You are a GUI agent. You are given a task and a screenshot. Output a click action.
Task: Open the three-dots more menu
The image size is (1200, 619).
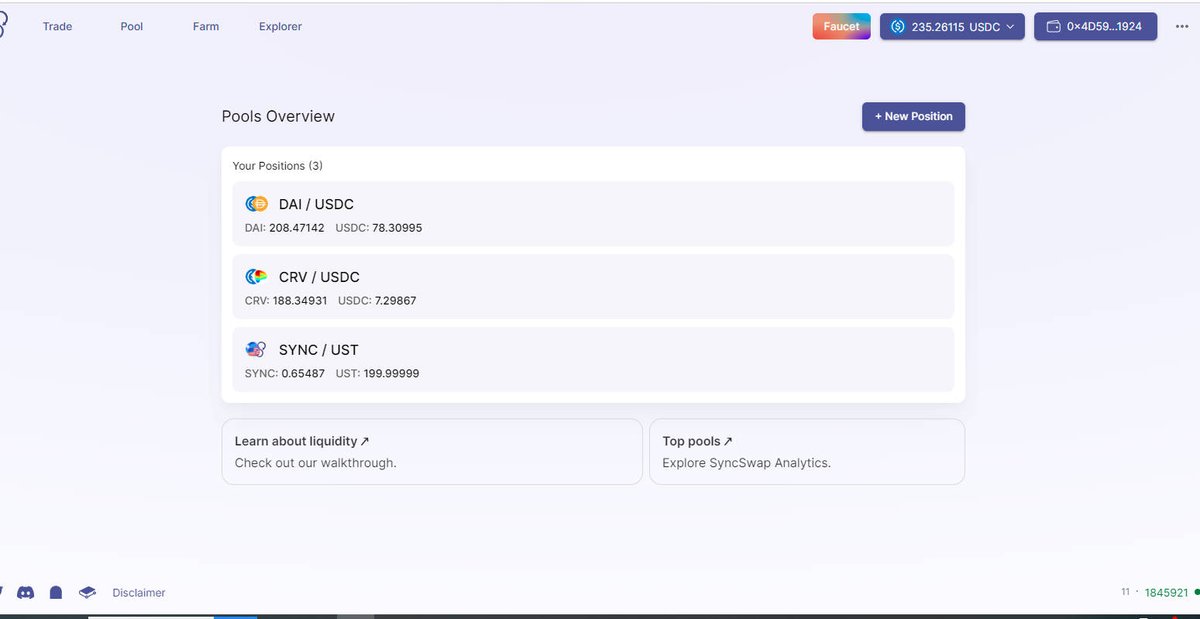pyautogui.click(x=1182, y=27)
